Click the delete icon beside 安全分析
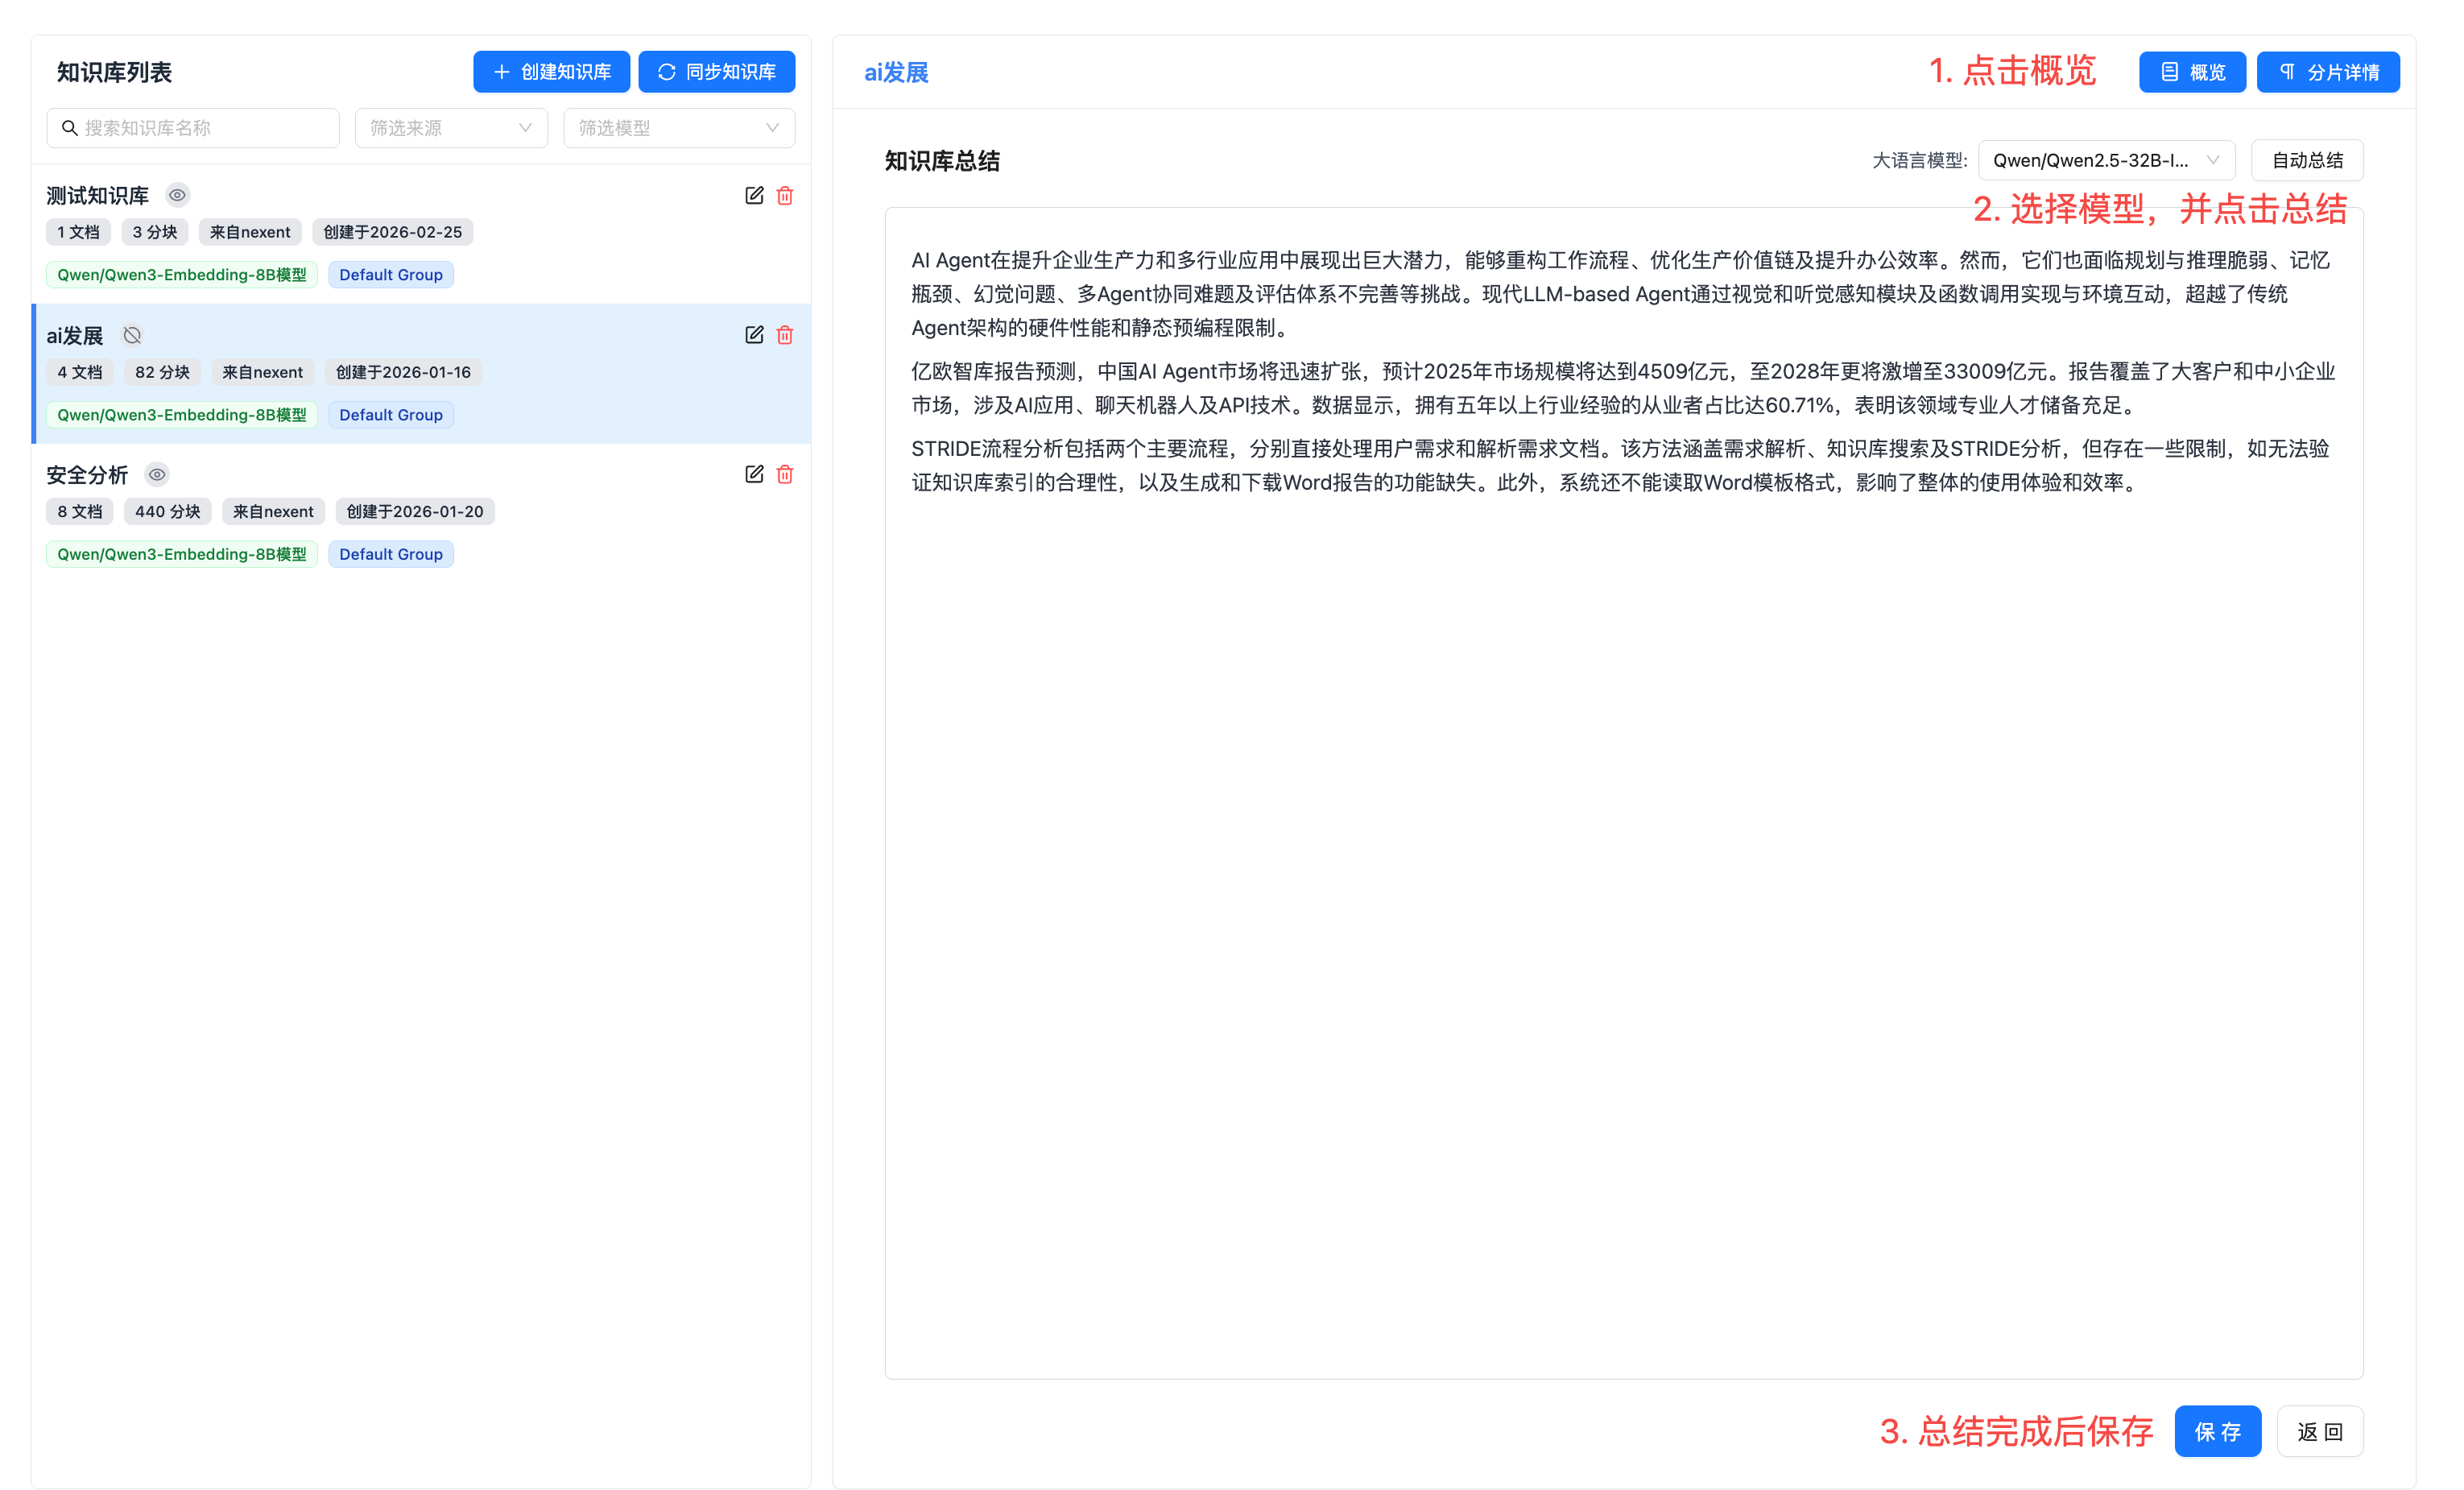 tap(785, 474)
